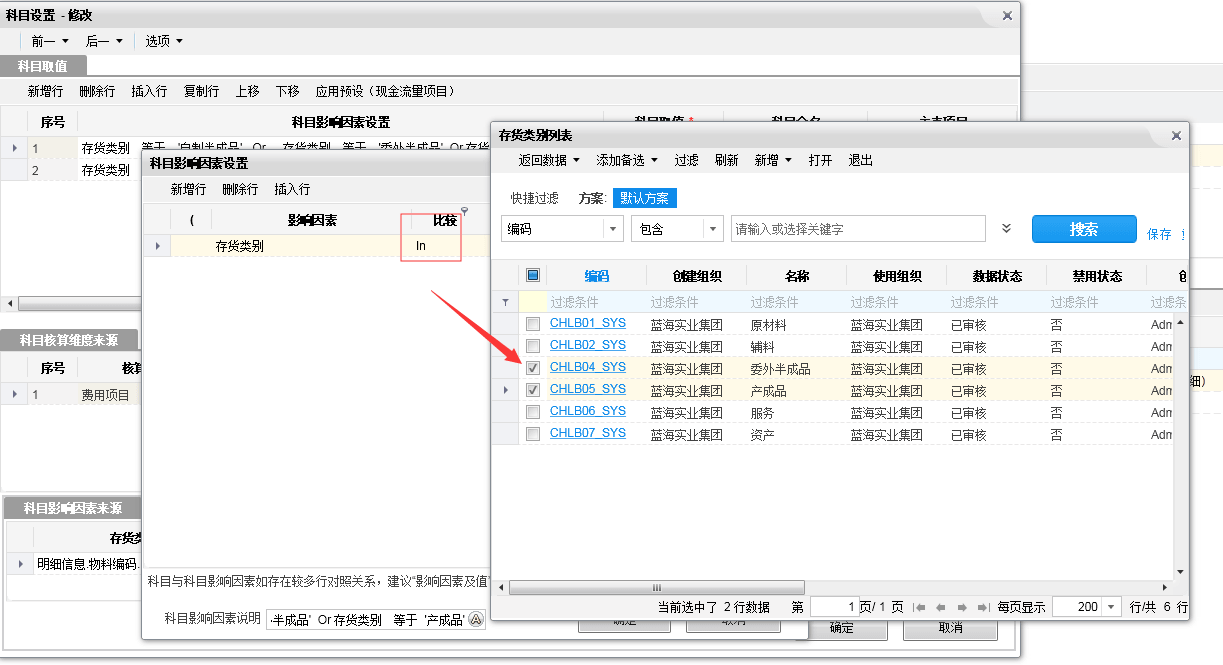Click the list's horizontal scrollbar thumb
Screen dimensions: 1223x665
tap(656, 587)
